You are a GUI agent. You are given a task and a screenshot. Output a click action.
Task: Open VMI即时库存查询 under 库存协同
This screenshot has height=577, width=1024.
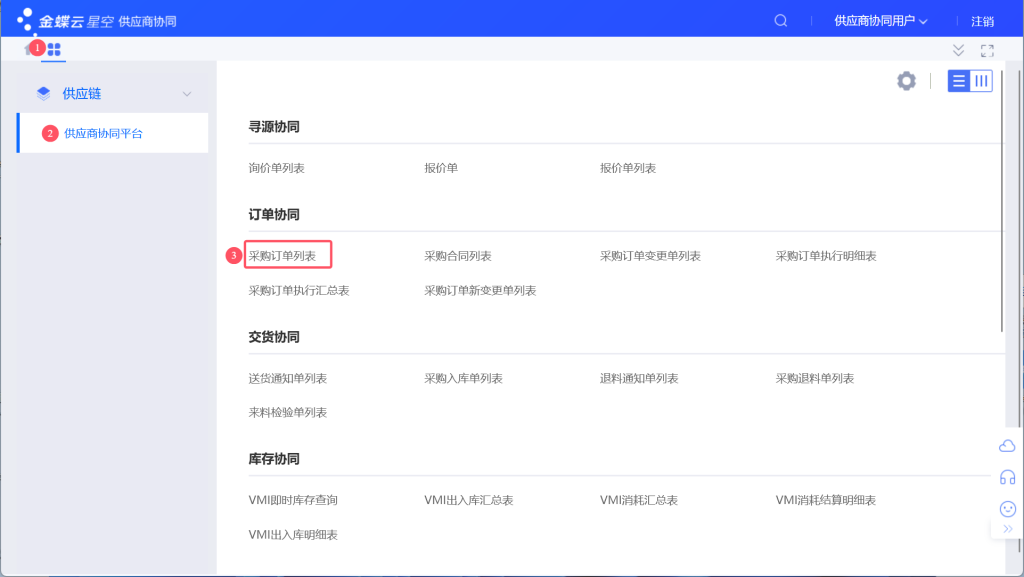[290, 499]
